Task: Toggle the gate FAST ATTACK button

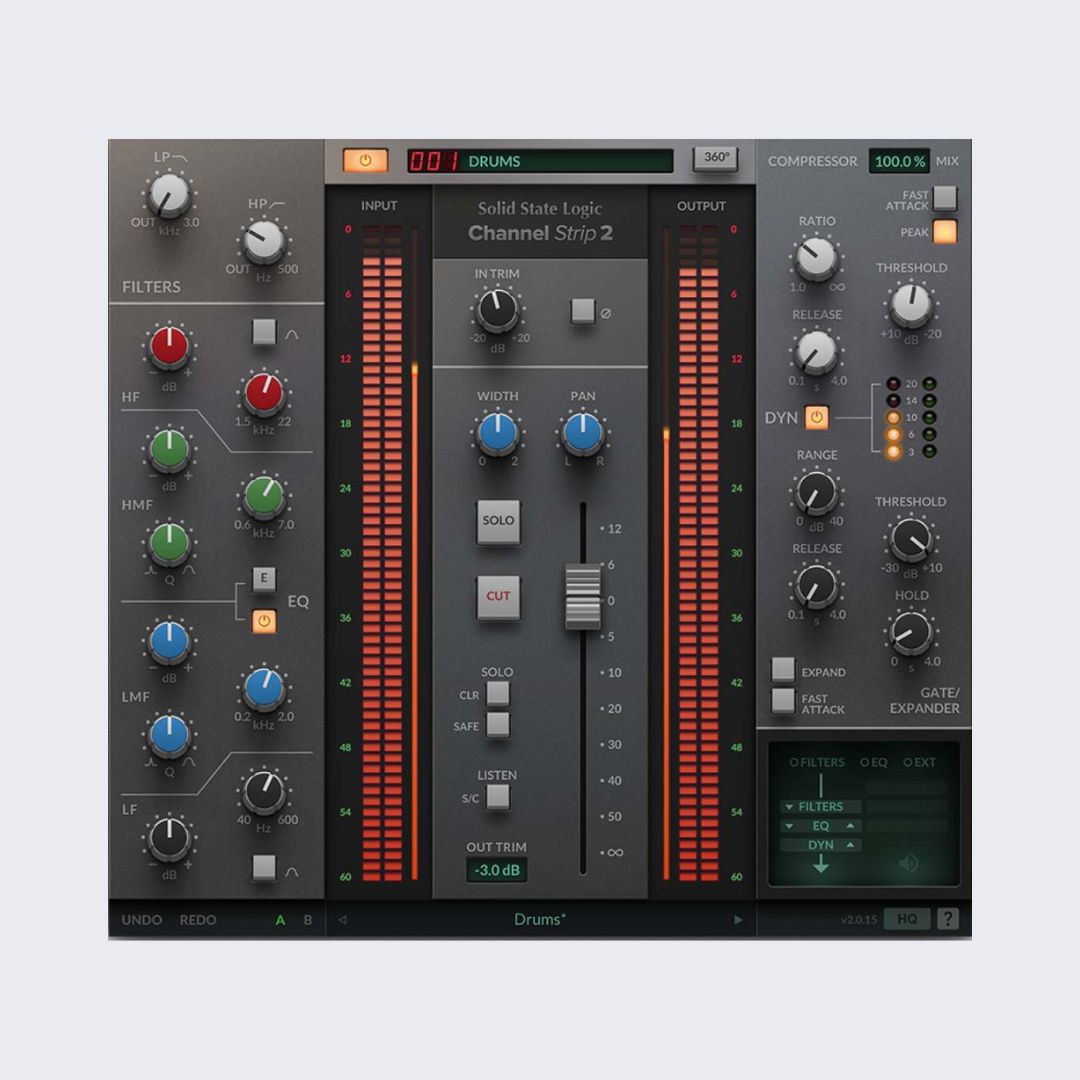Action: 782,701
